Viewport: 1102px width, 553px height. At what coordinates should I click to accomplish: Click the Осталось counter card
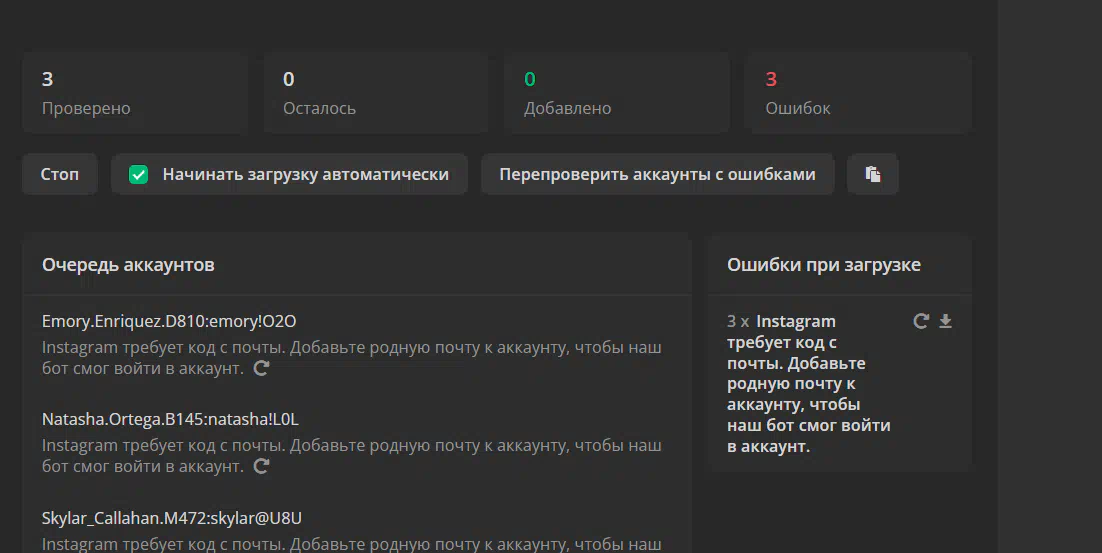point(376,92)
